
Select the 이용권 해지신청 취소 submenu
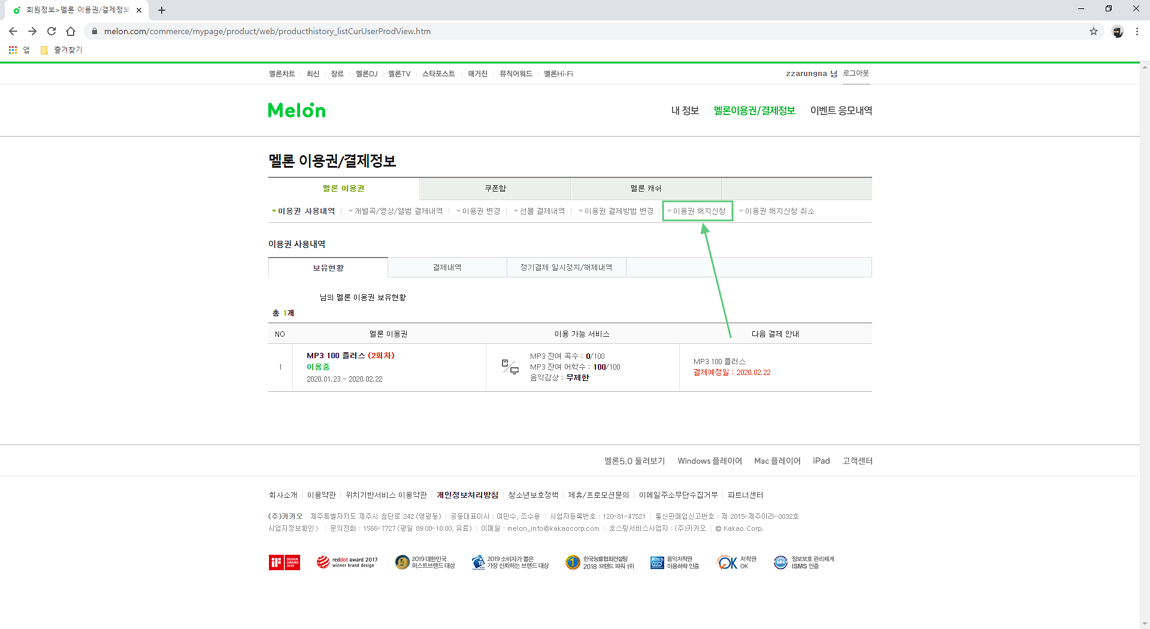point(777,211)
